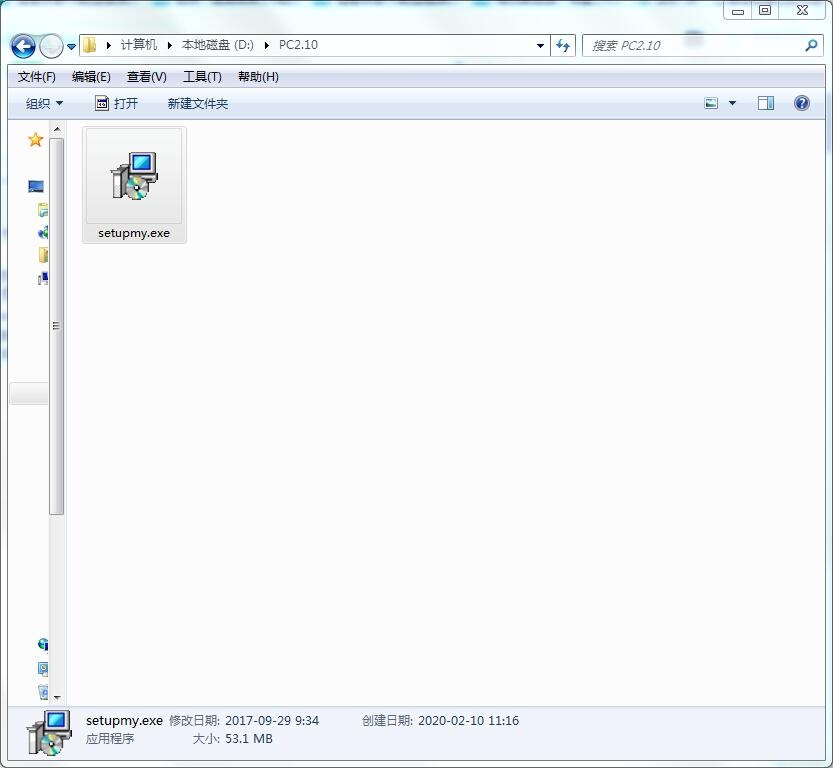
Task: Expand the arrow after 本地磁盘 (D:)
Action: click(x=267, y=46)
